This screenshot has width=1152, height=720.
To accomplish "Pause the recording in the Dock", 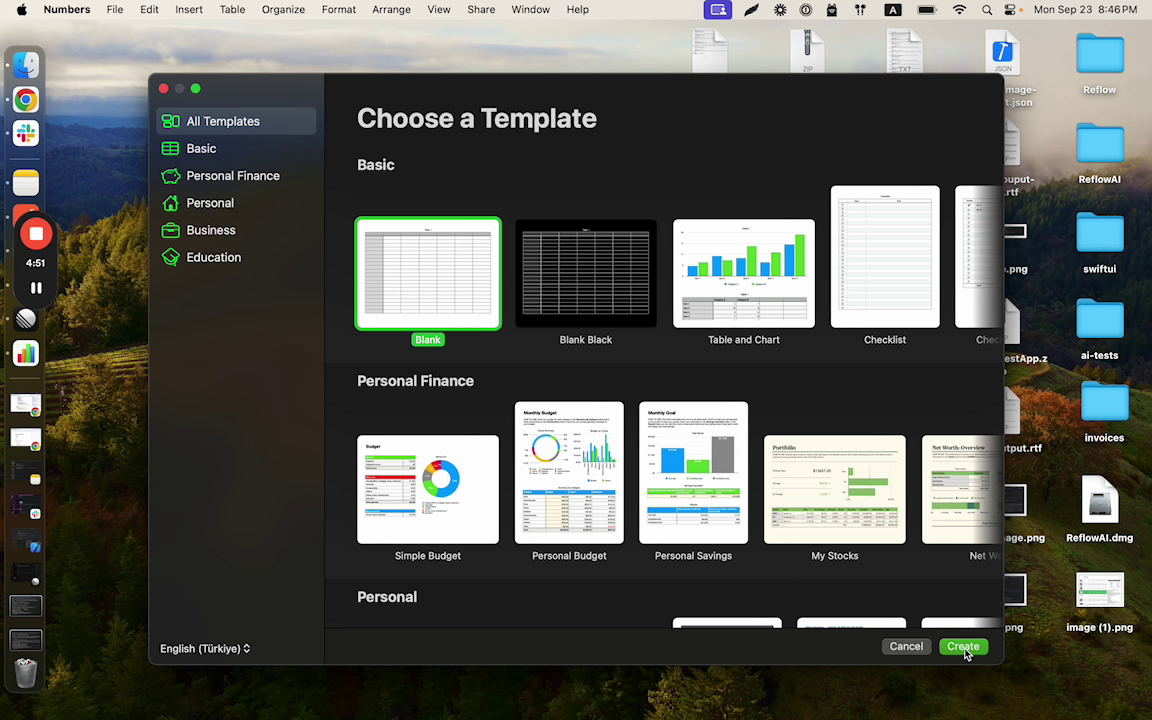I will tap(35, 288).
